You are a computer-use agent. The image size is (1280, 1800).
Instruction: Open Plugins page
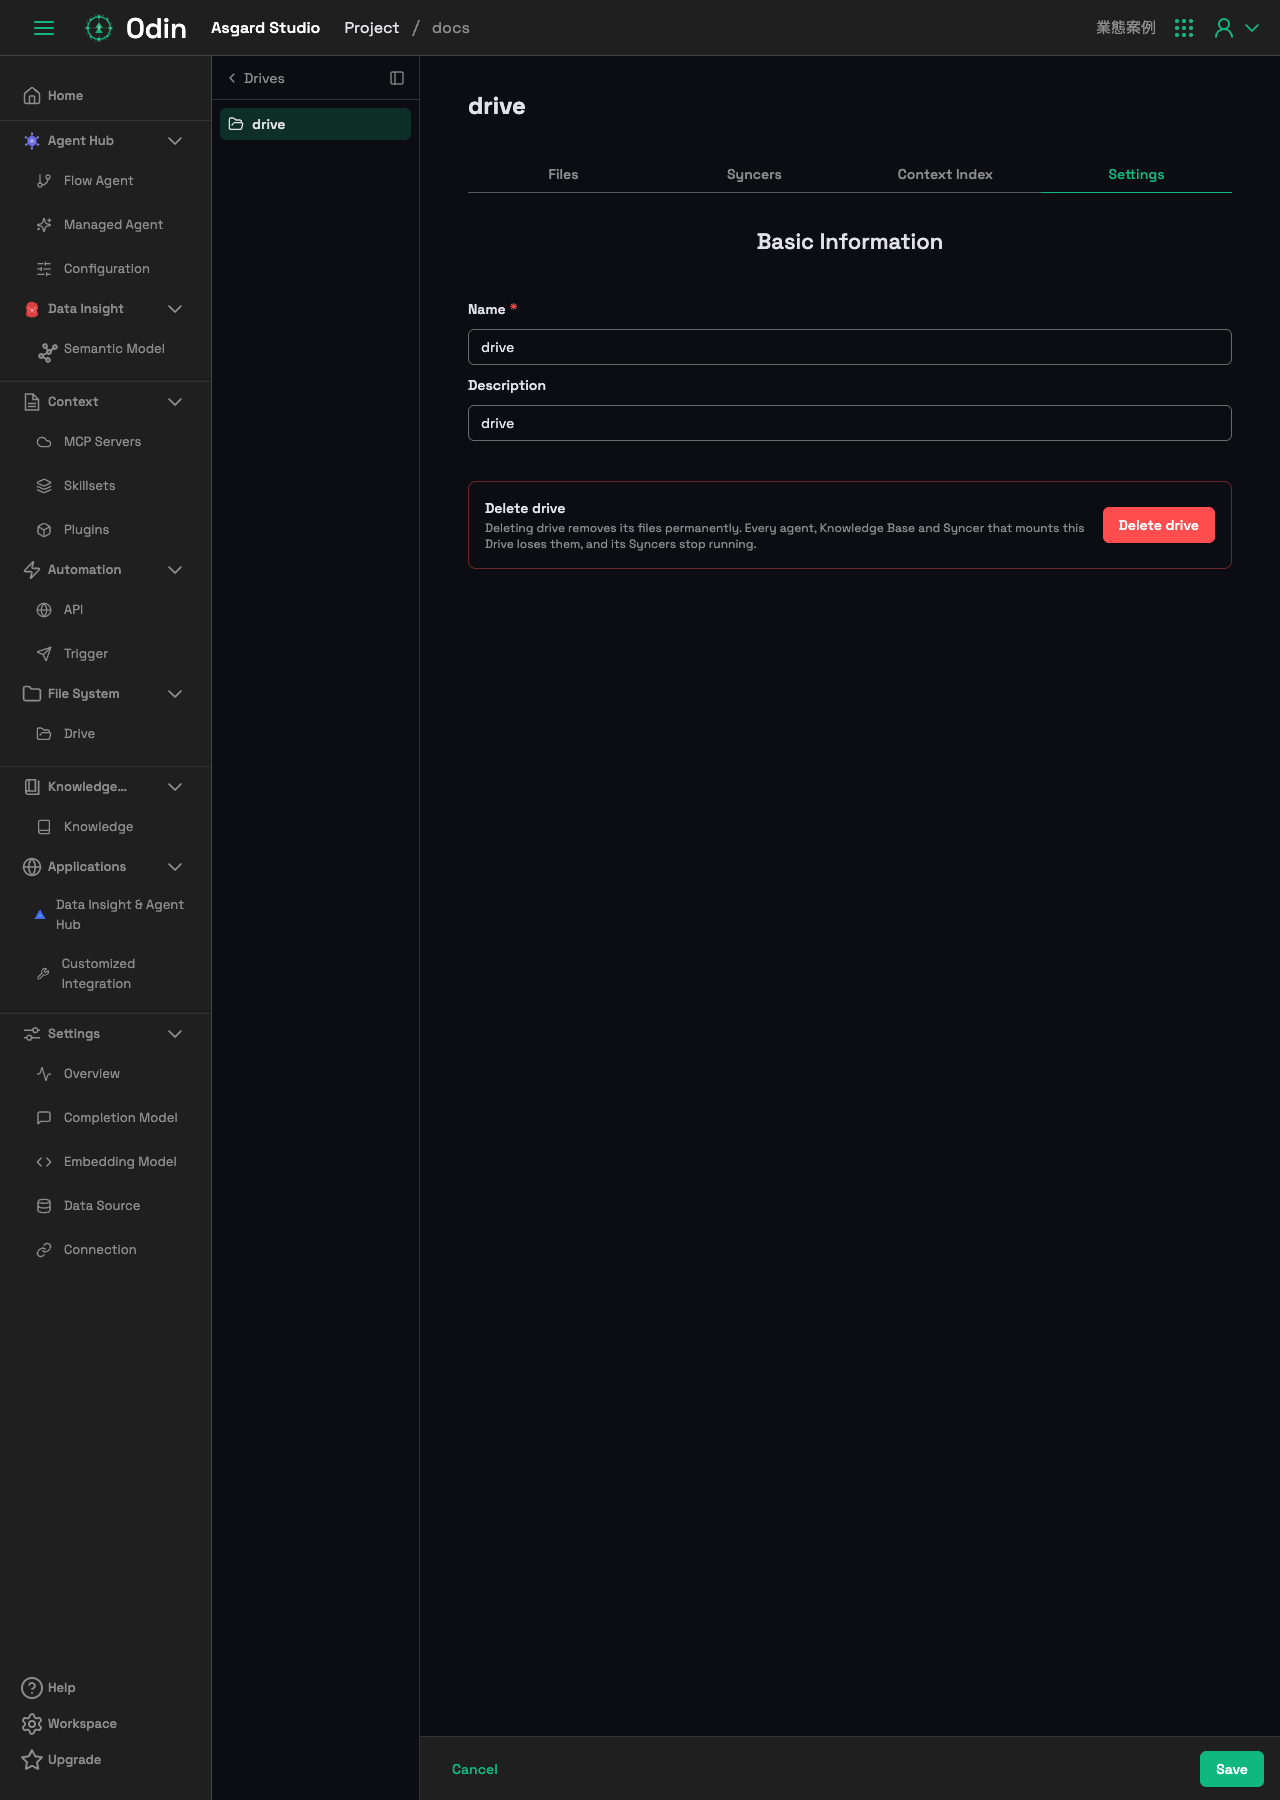click(x=86, y=530)
